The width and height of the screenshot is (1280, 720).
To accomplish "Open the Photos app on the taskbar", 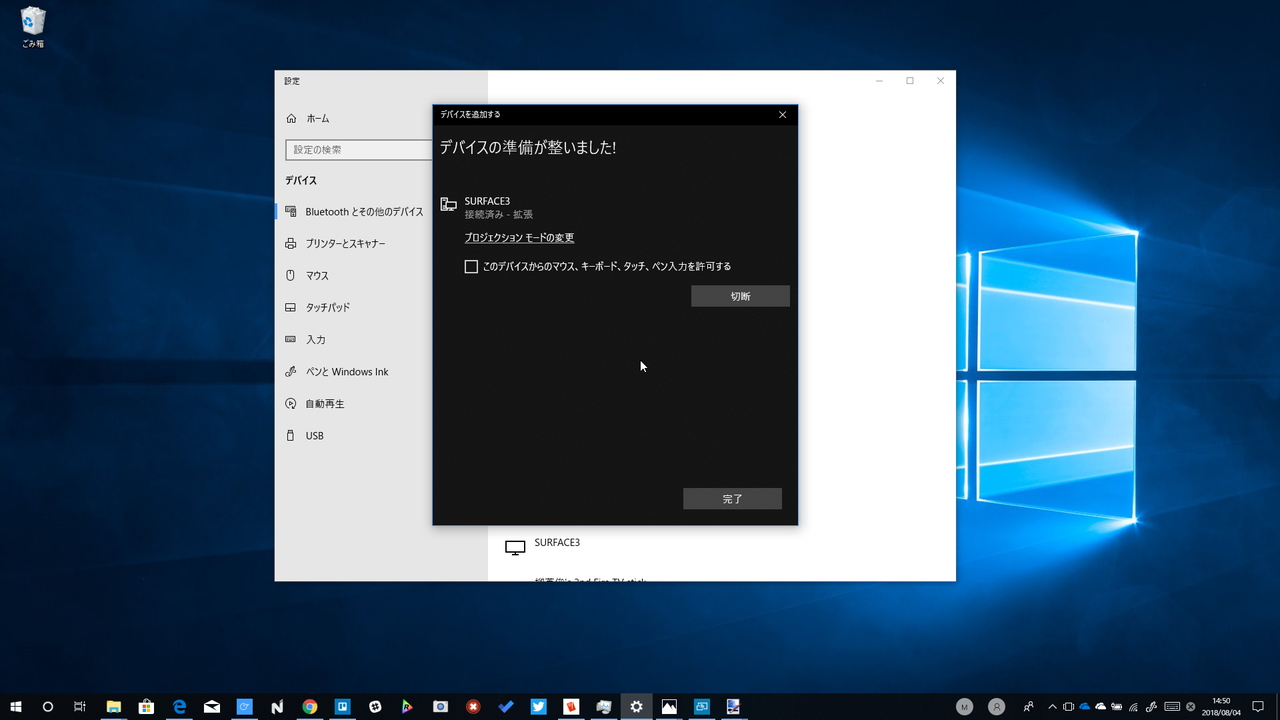I will pos(669,707).
